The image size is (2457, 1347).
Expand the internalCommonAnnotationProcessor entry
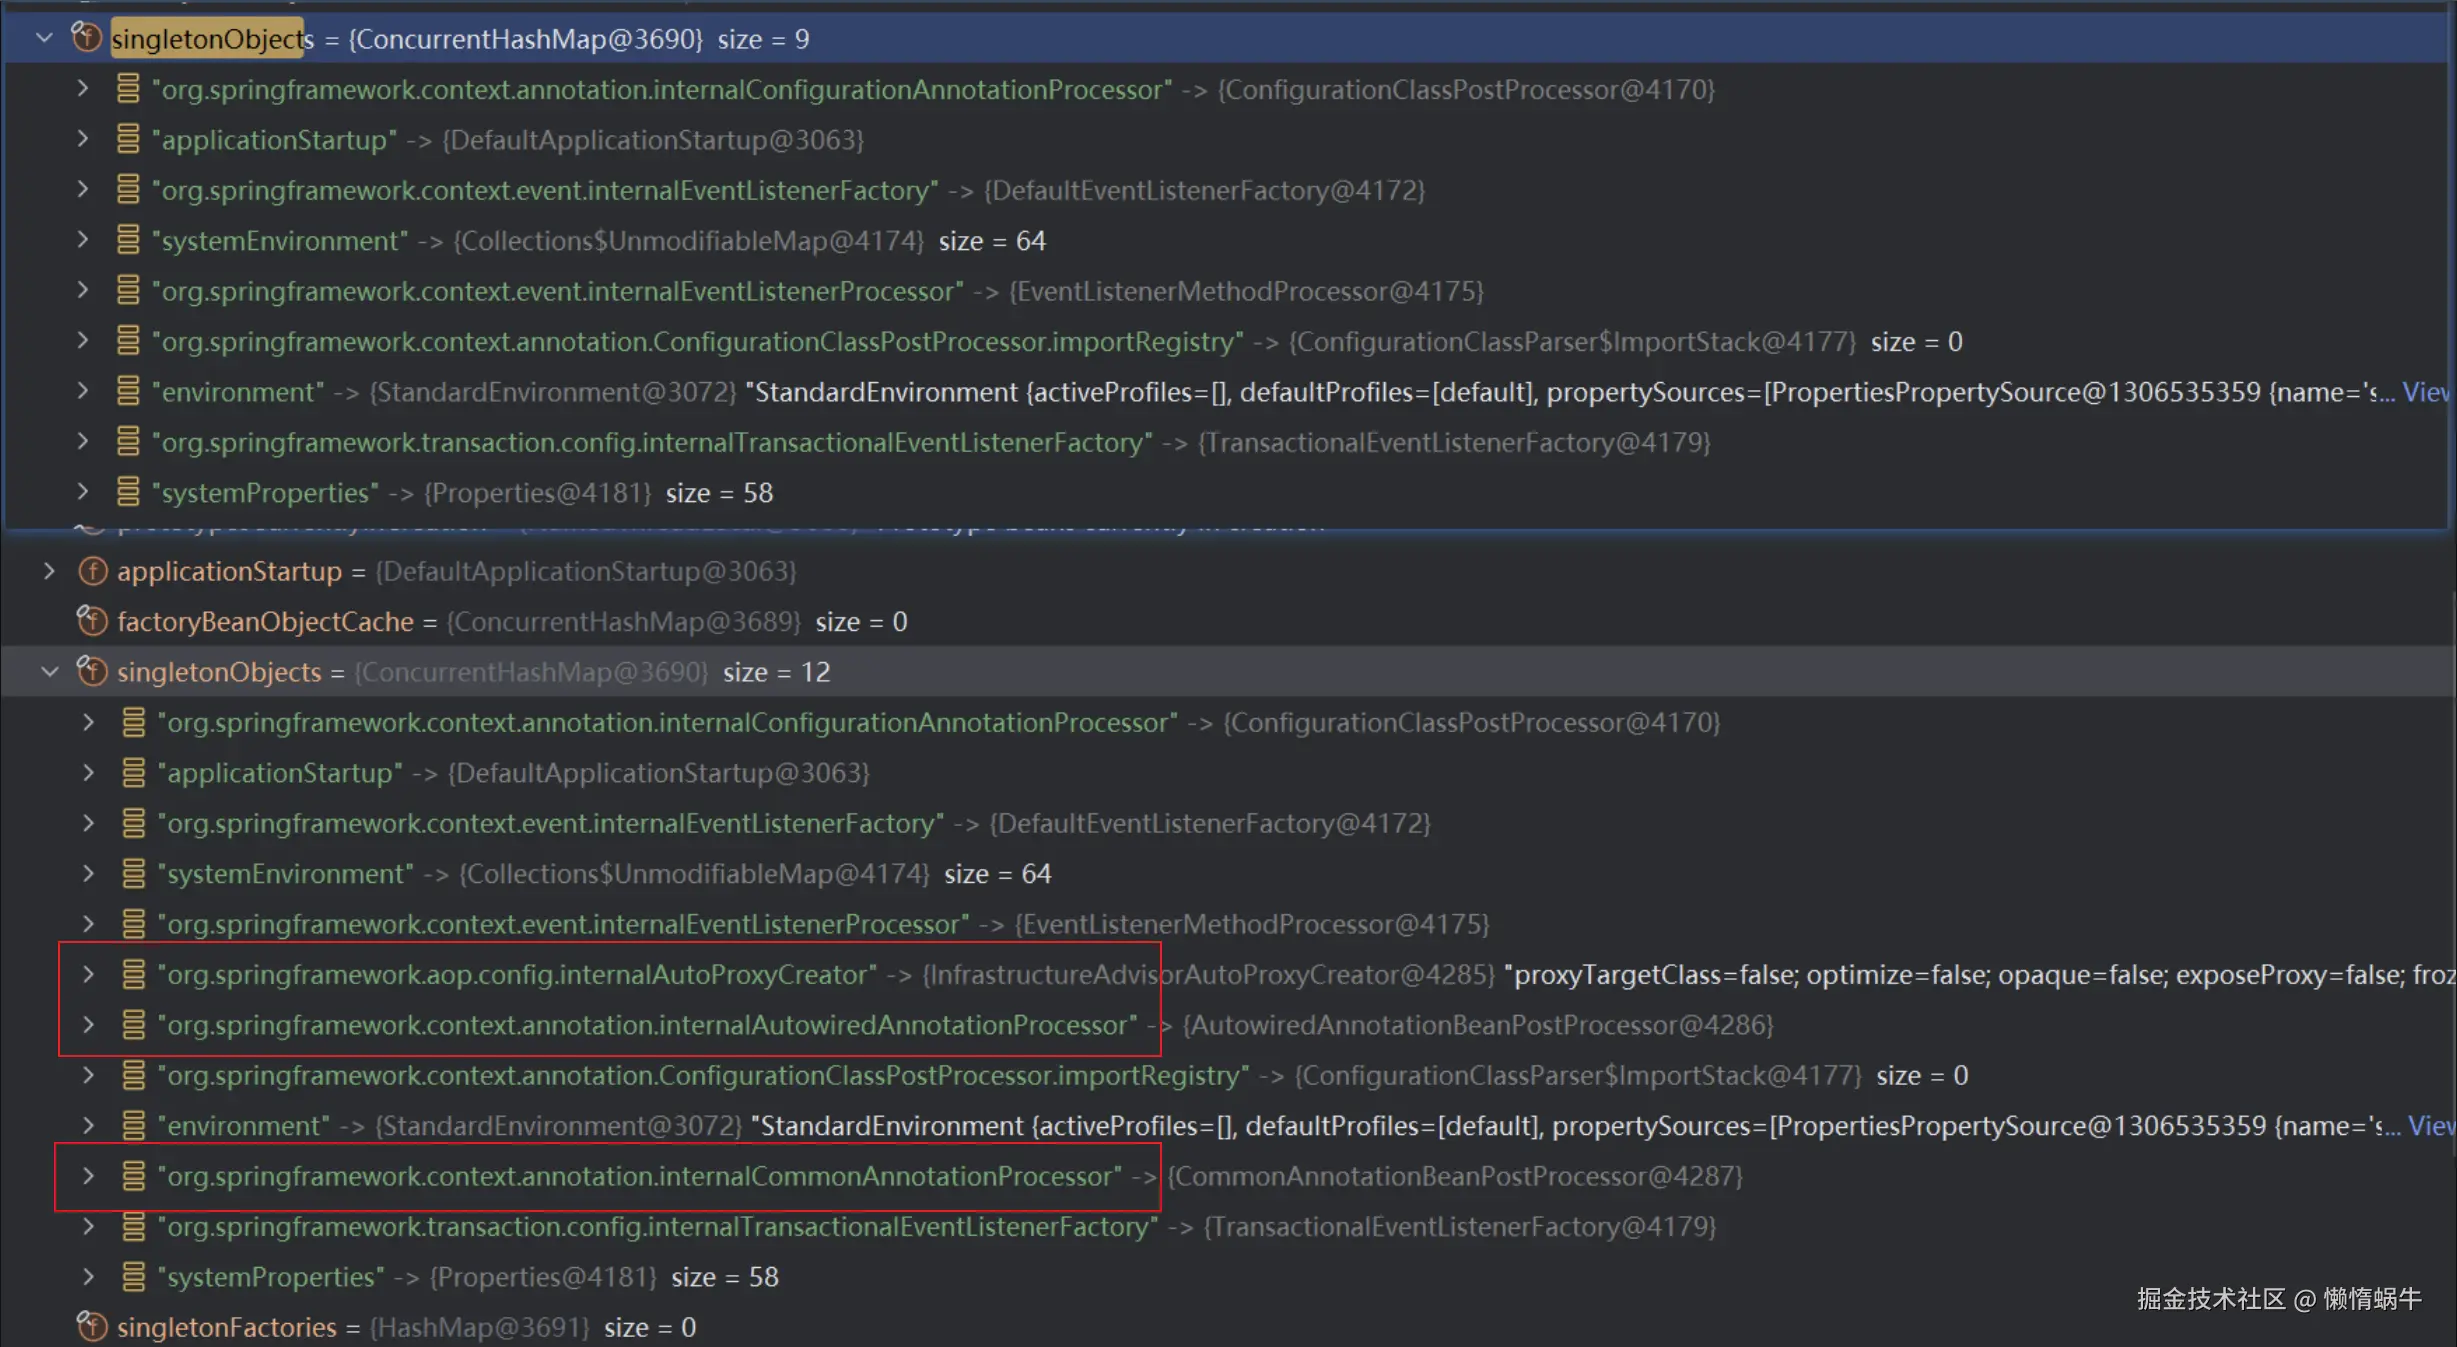click(x=88, y=1176)
